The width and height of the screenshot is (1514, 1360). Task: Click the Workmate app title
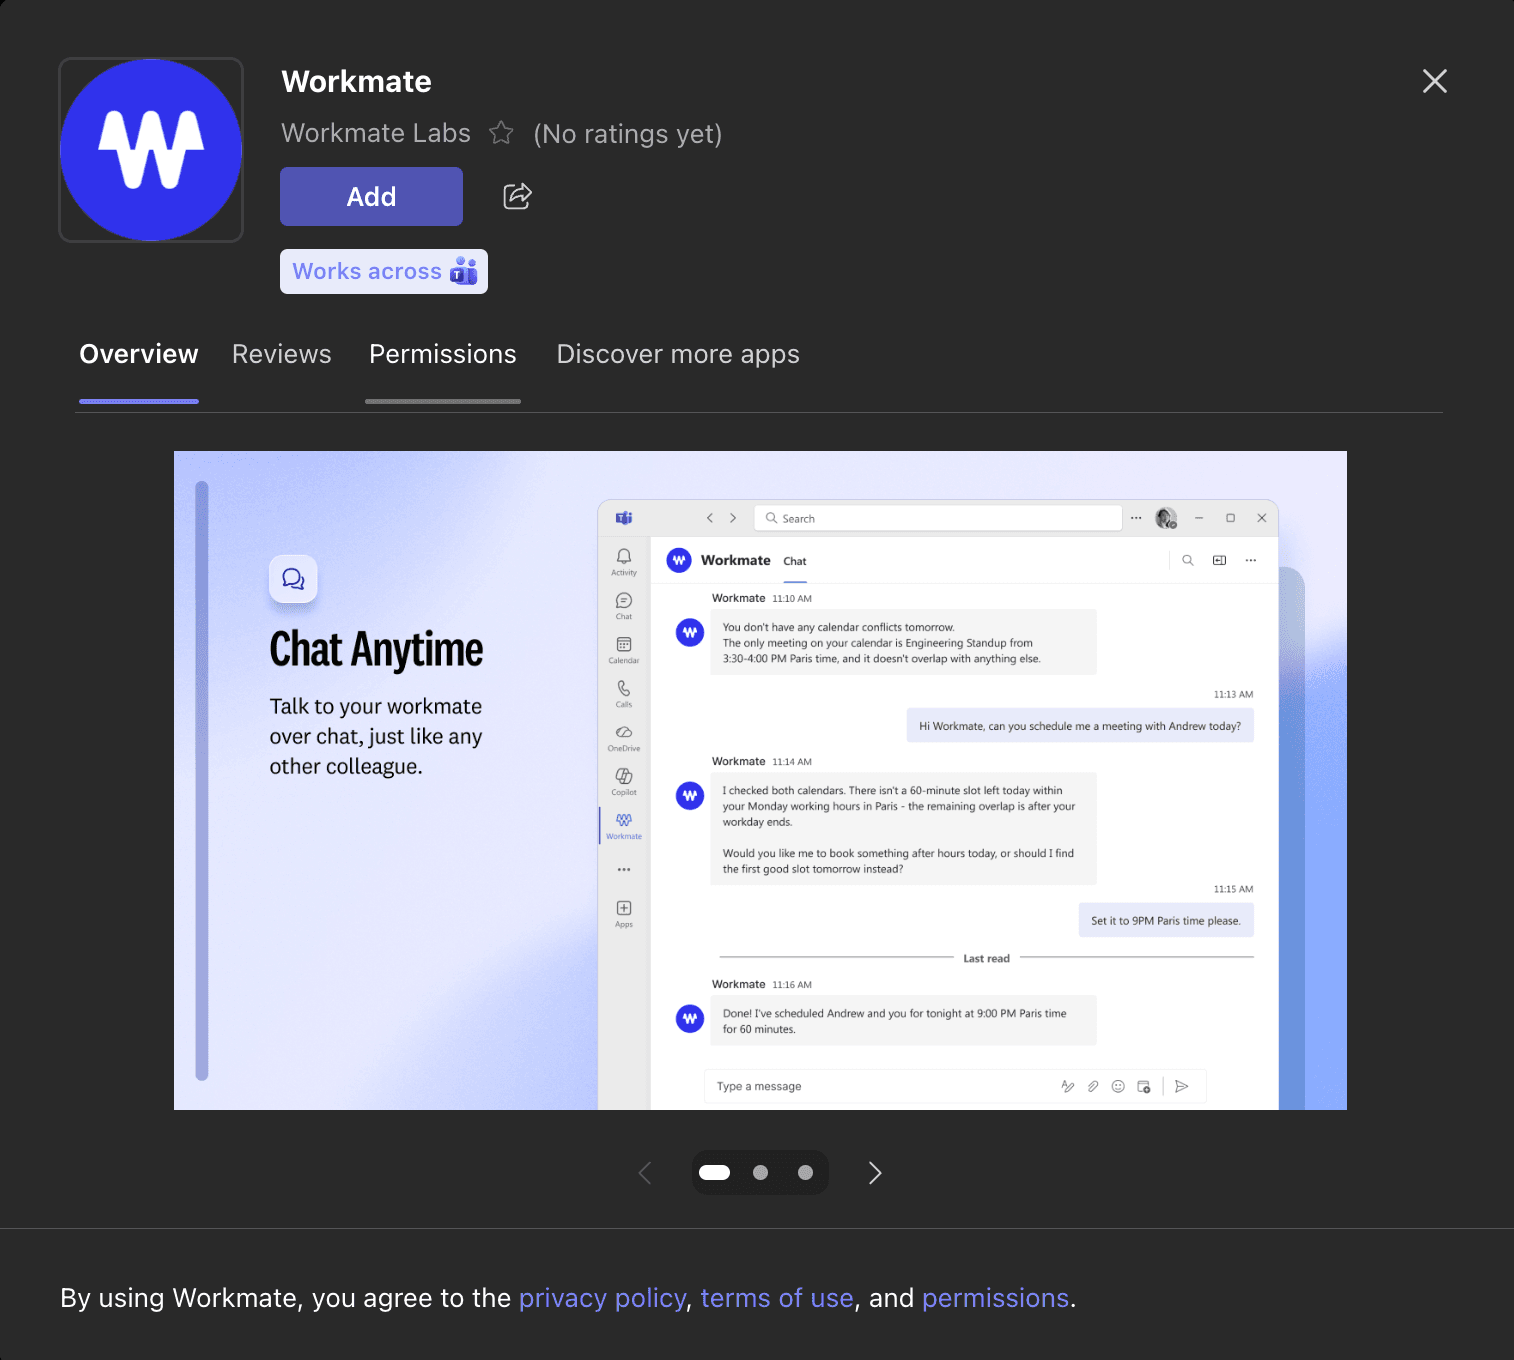[x=356, y=82]
